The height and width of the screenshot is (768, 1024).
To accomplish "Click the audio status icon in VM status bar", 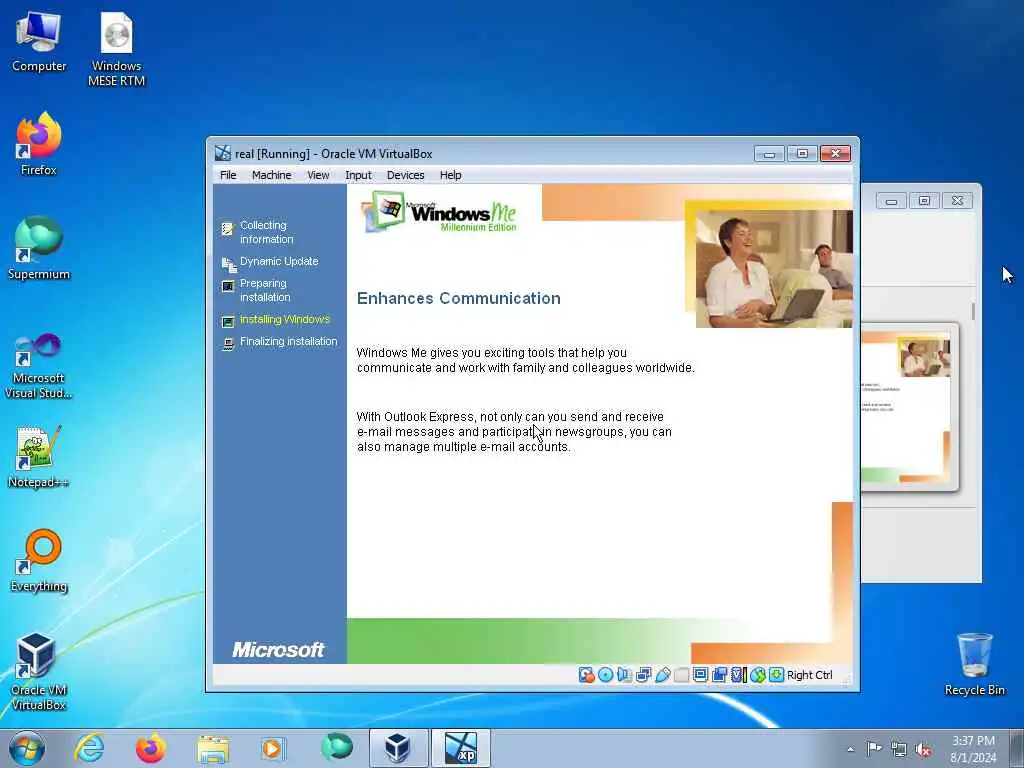I will (x=624, y=675).
